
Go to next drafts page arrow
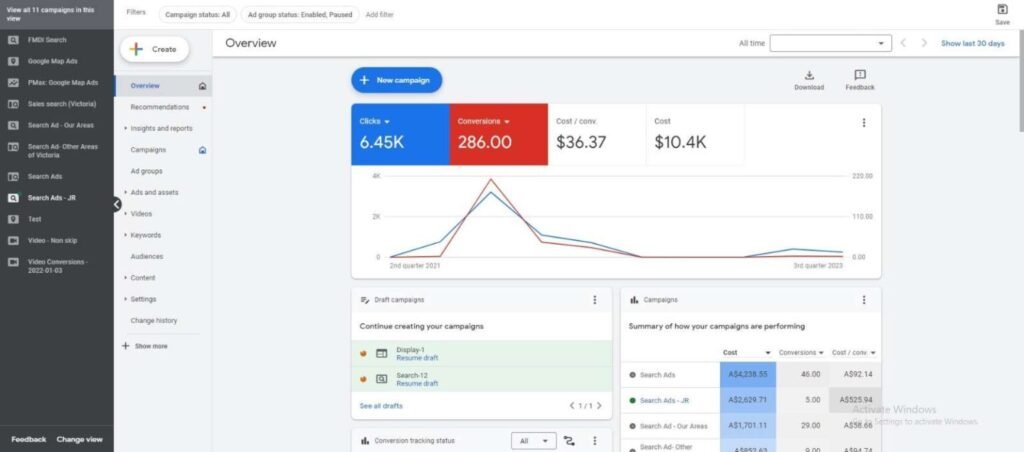point(599,406)
